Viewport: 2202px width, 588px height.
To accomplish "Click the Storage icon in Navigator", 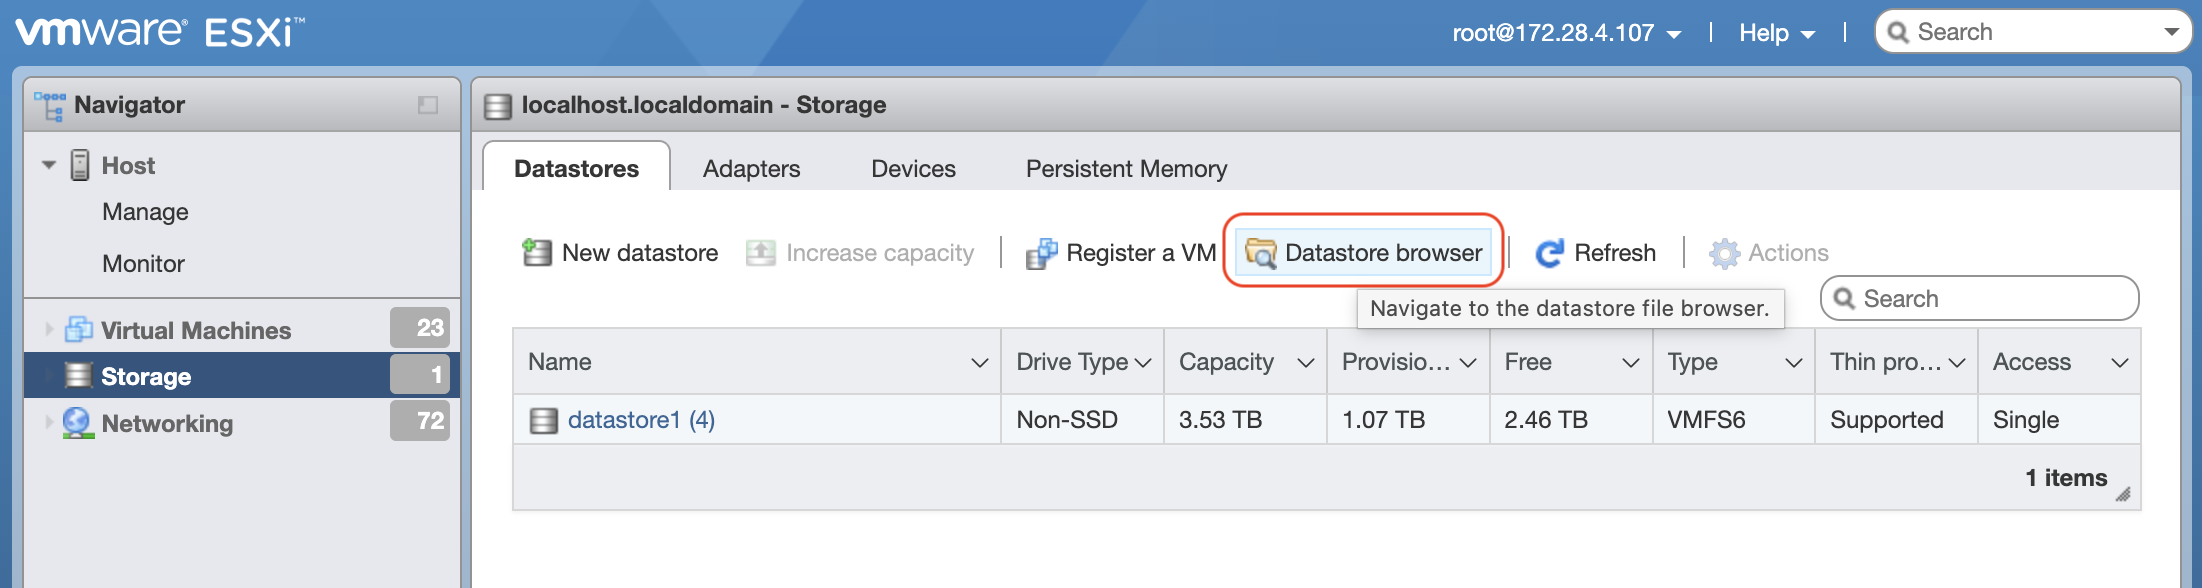I will [x=78, y=376].
